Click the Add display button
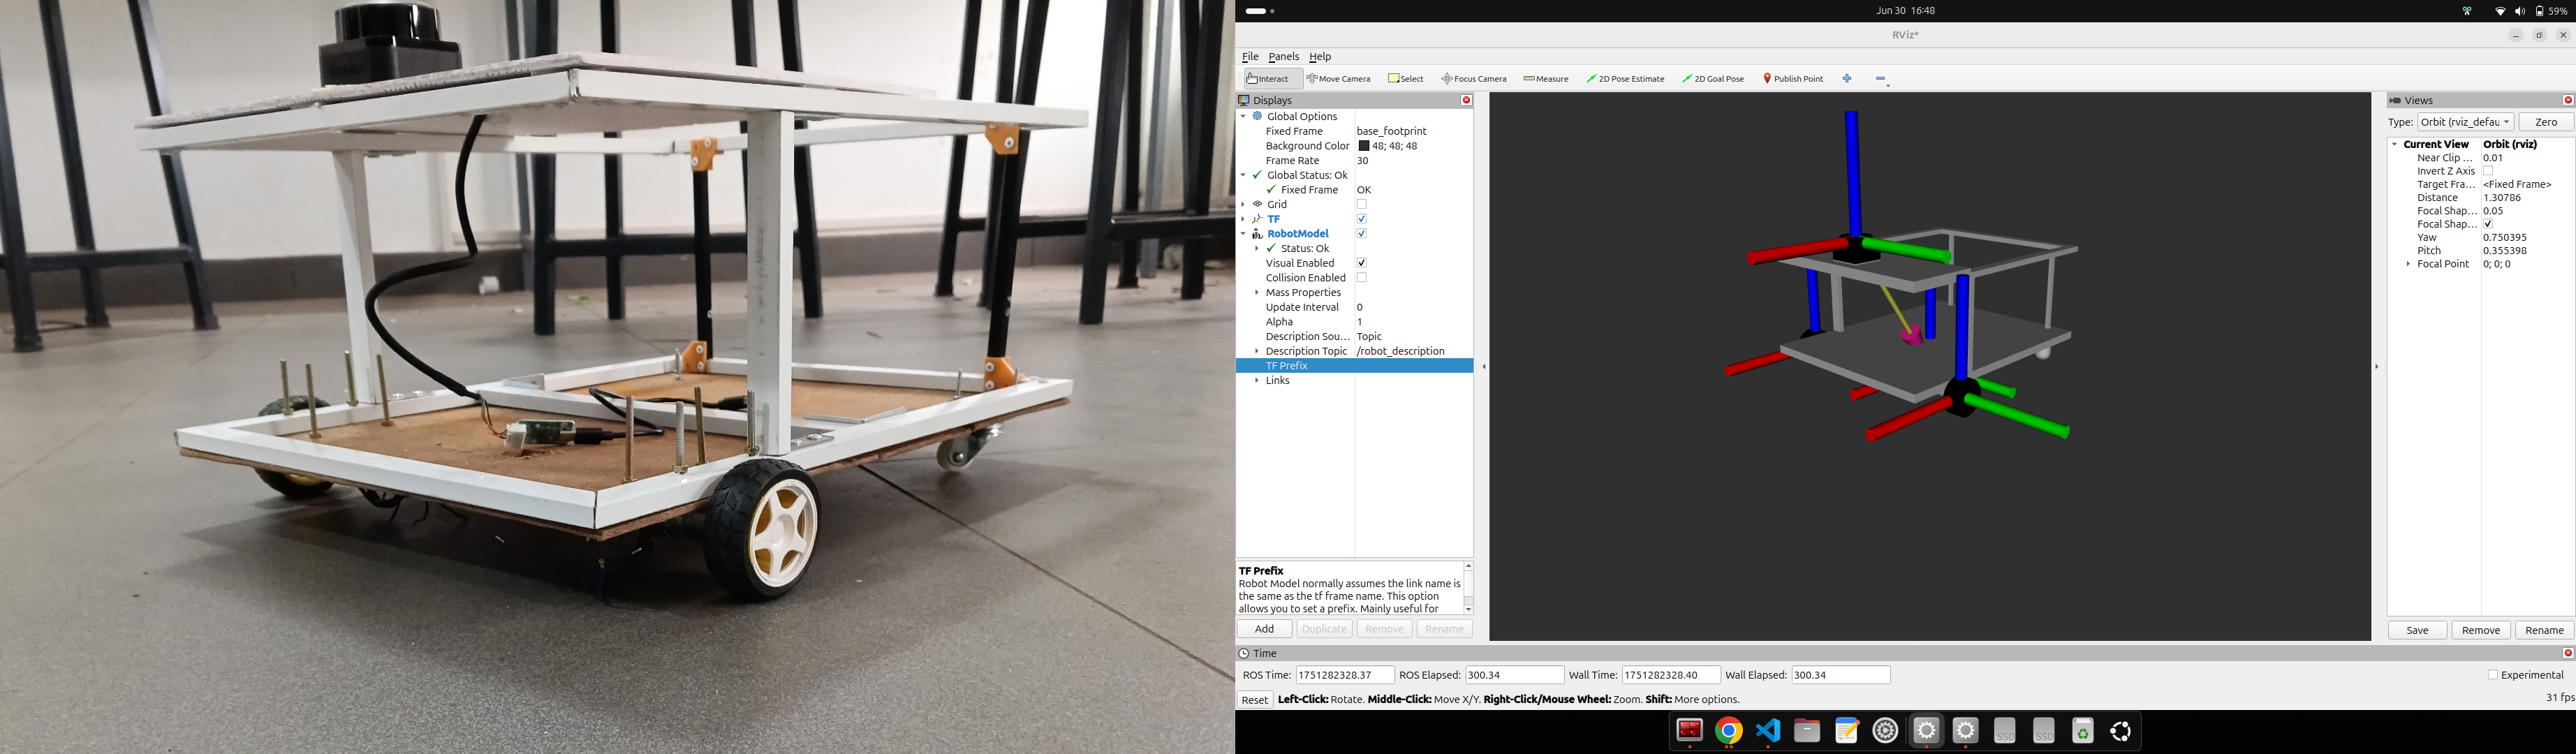This screenshot has height=754, width=2576. coord(1264,629)
